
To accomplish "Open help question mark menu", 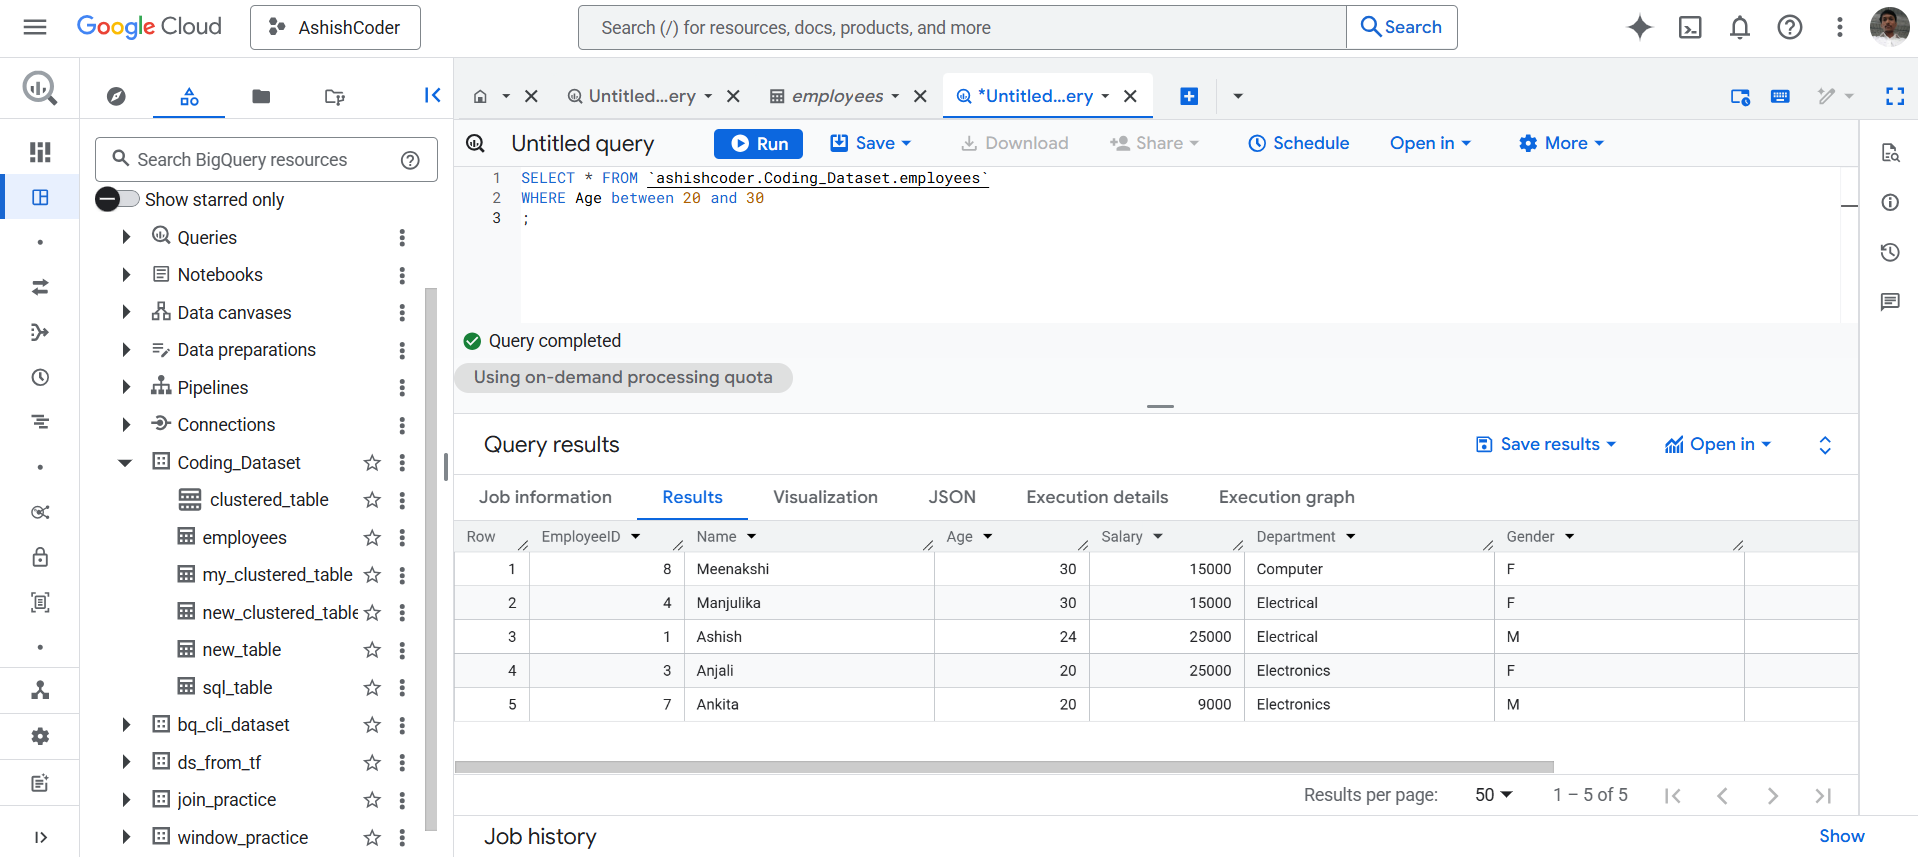I will pos(1790,27).
